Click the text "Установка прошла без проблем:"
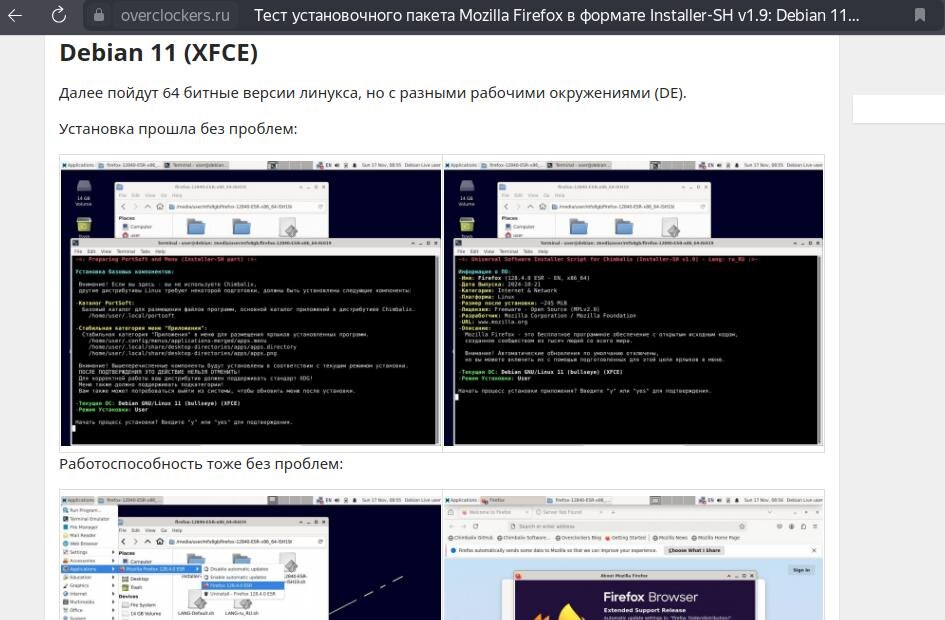 (178, 129)
